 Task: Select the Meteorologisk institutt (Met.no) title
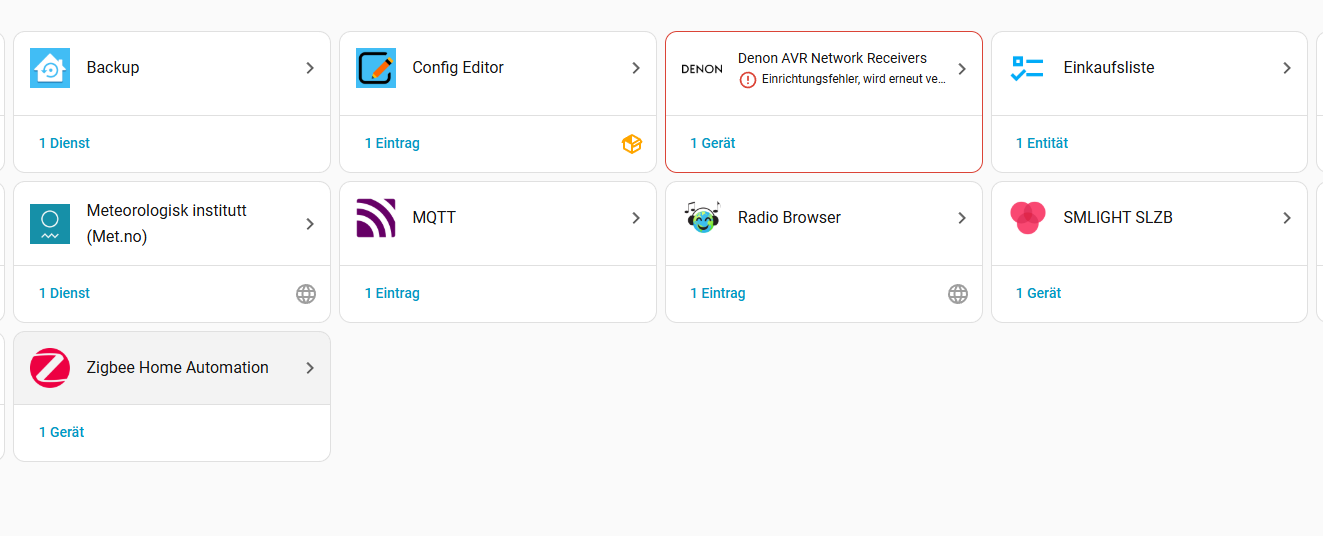click(x=167, y=224)
